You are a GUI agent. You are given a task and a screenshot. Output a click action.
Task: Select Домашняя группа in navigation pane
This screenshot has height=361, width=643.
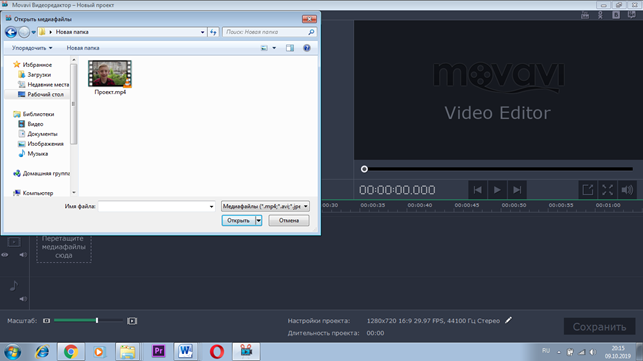point(41,173)
